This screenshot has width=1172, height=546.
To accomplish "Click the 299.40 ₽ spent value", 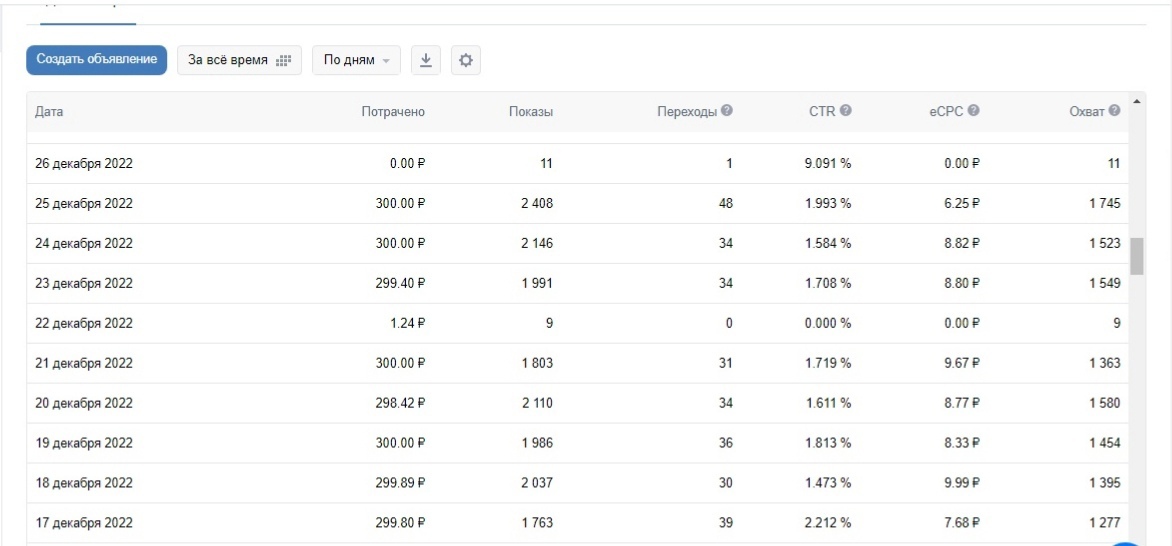I will [x=401, y=283].
